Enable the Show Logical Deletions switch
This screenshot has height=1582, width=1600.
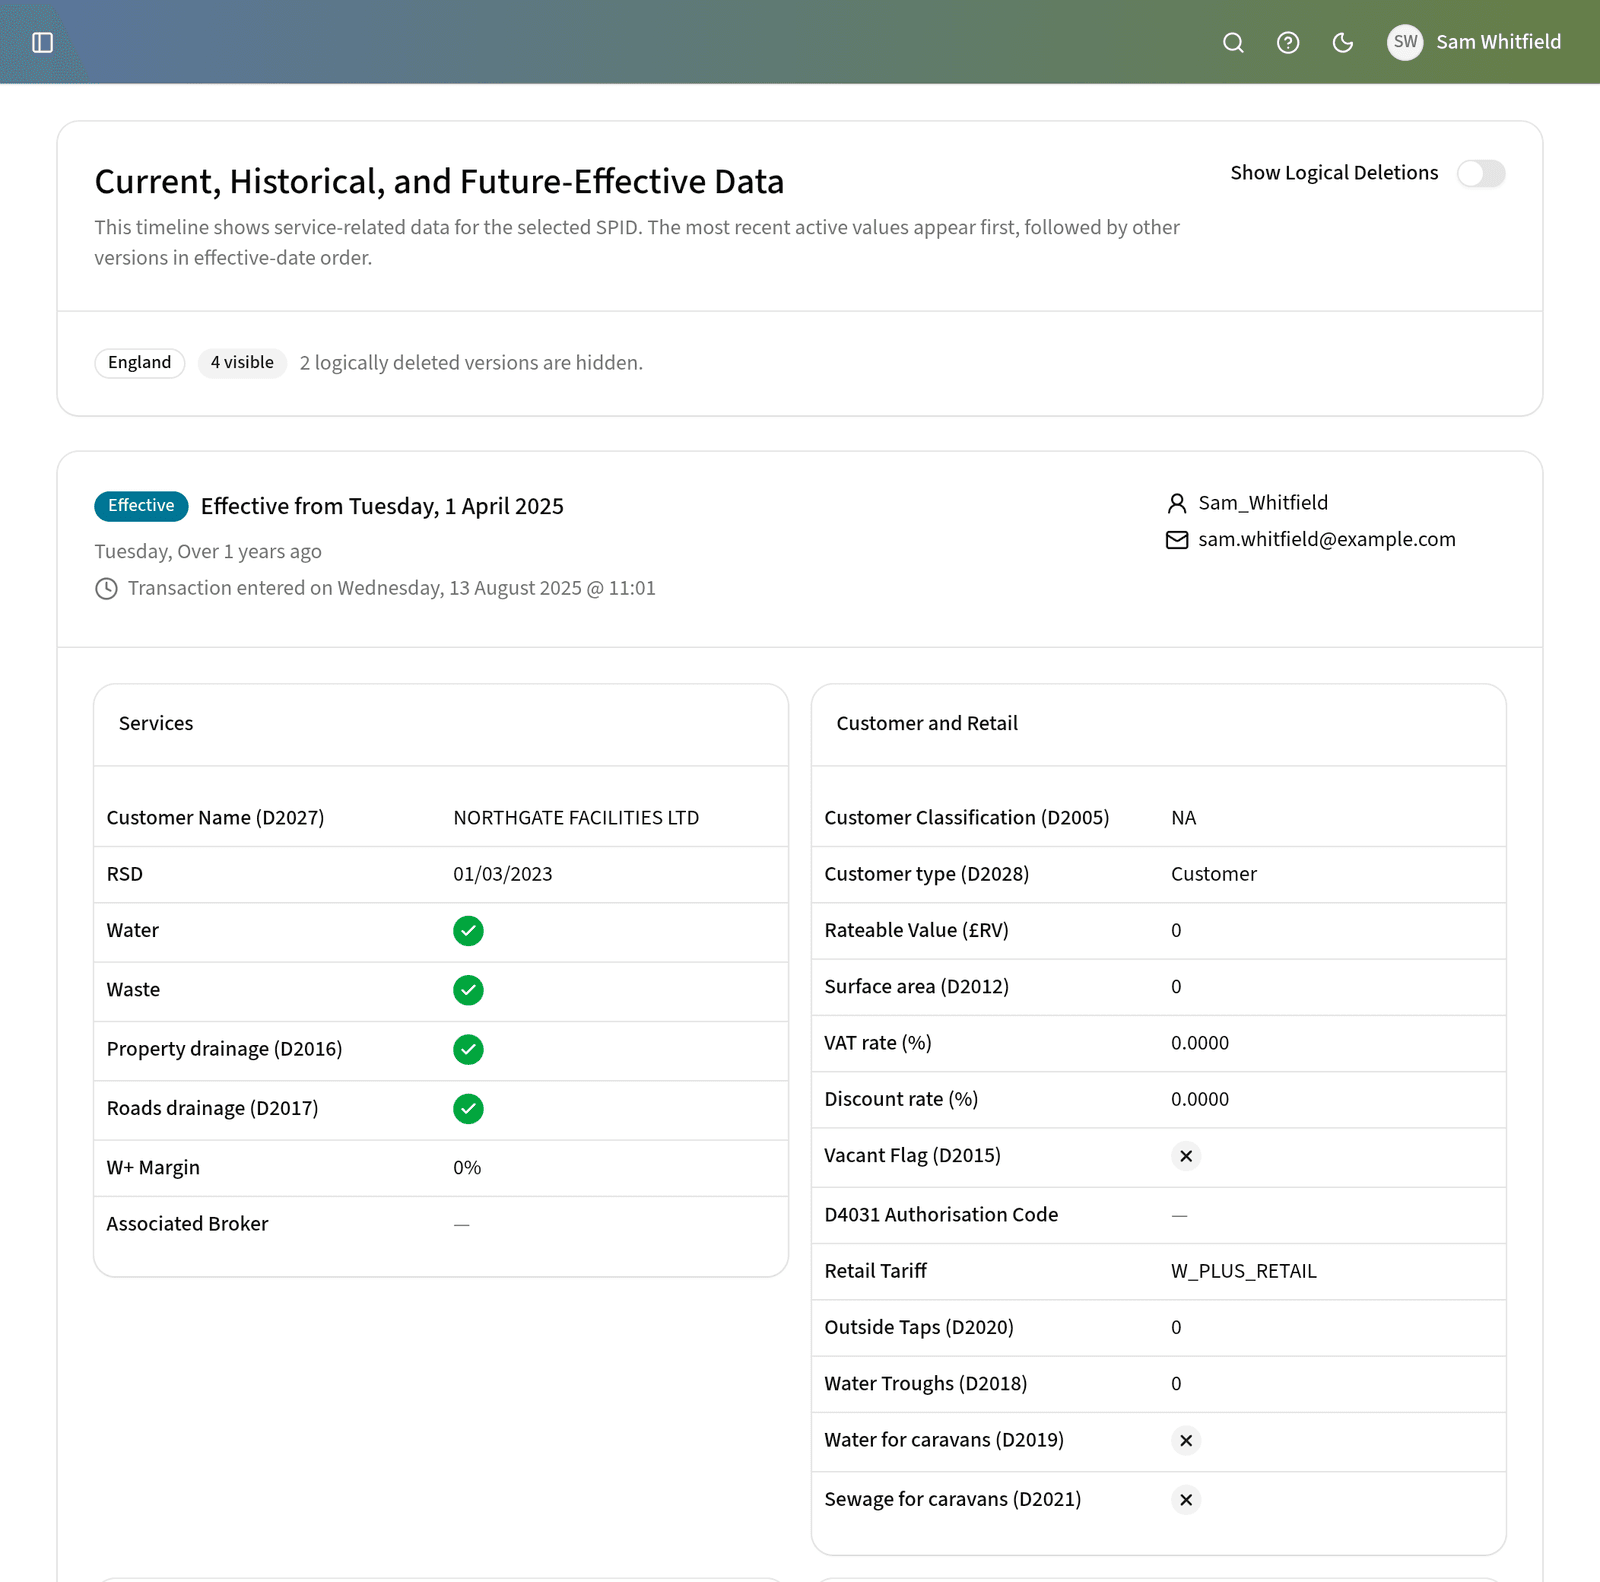point(1481,173)
